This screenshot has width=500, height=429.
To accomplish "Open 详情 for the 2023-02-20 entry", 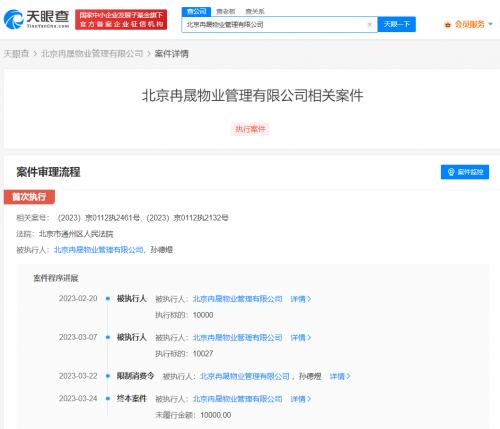I will 301,299.
